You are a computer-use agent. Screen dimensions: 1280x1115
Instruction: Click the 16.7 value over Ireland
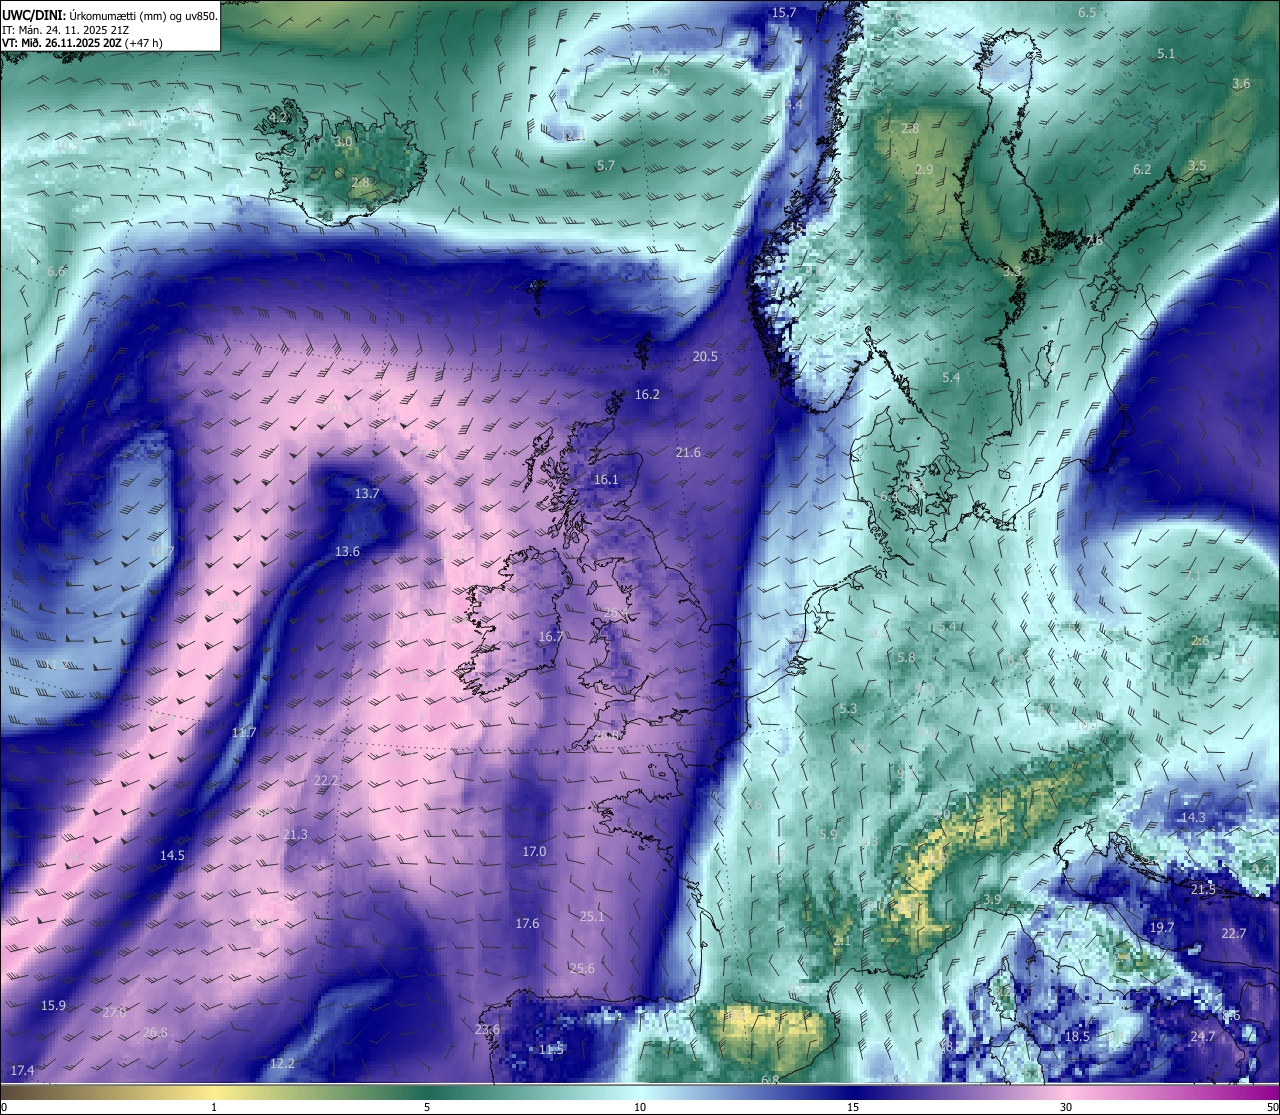pyautogui.click(x=551, y=637)
